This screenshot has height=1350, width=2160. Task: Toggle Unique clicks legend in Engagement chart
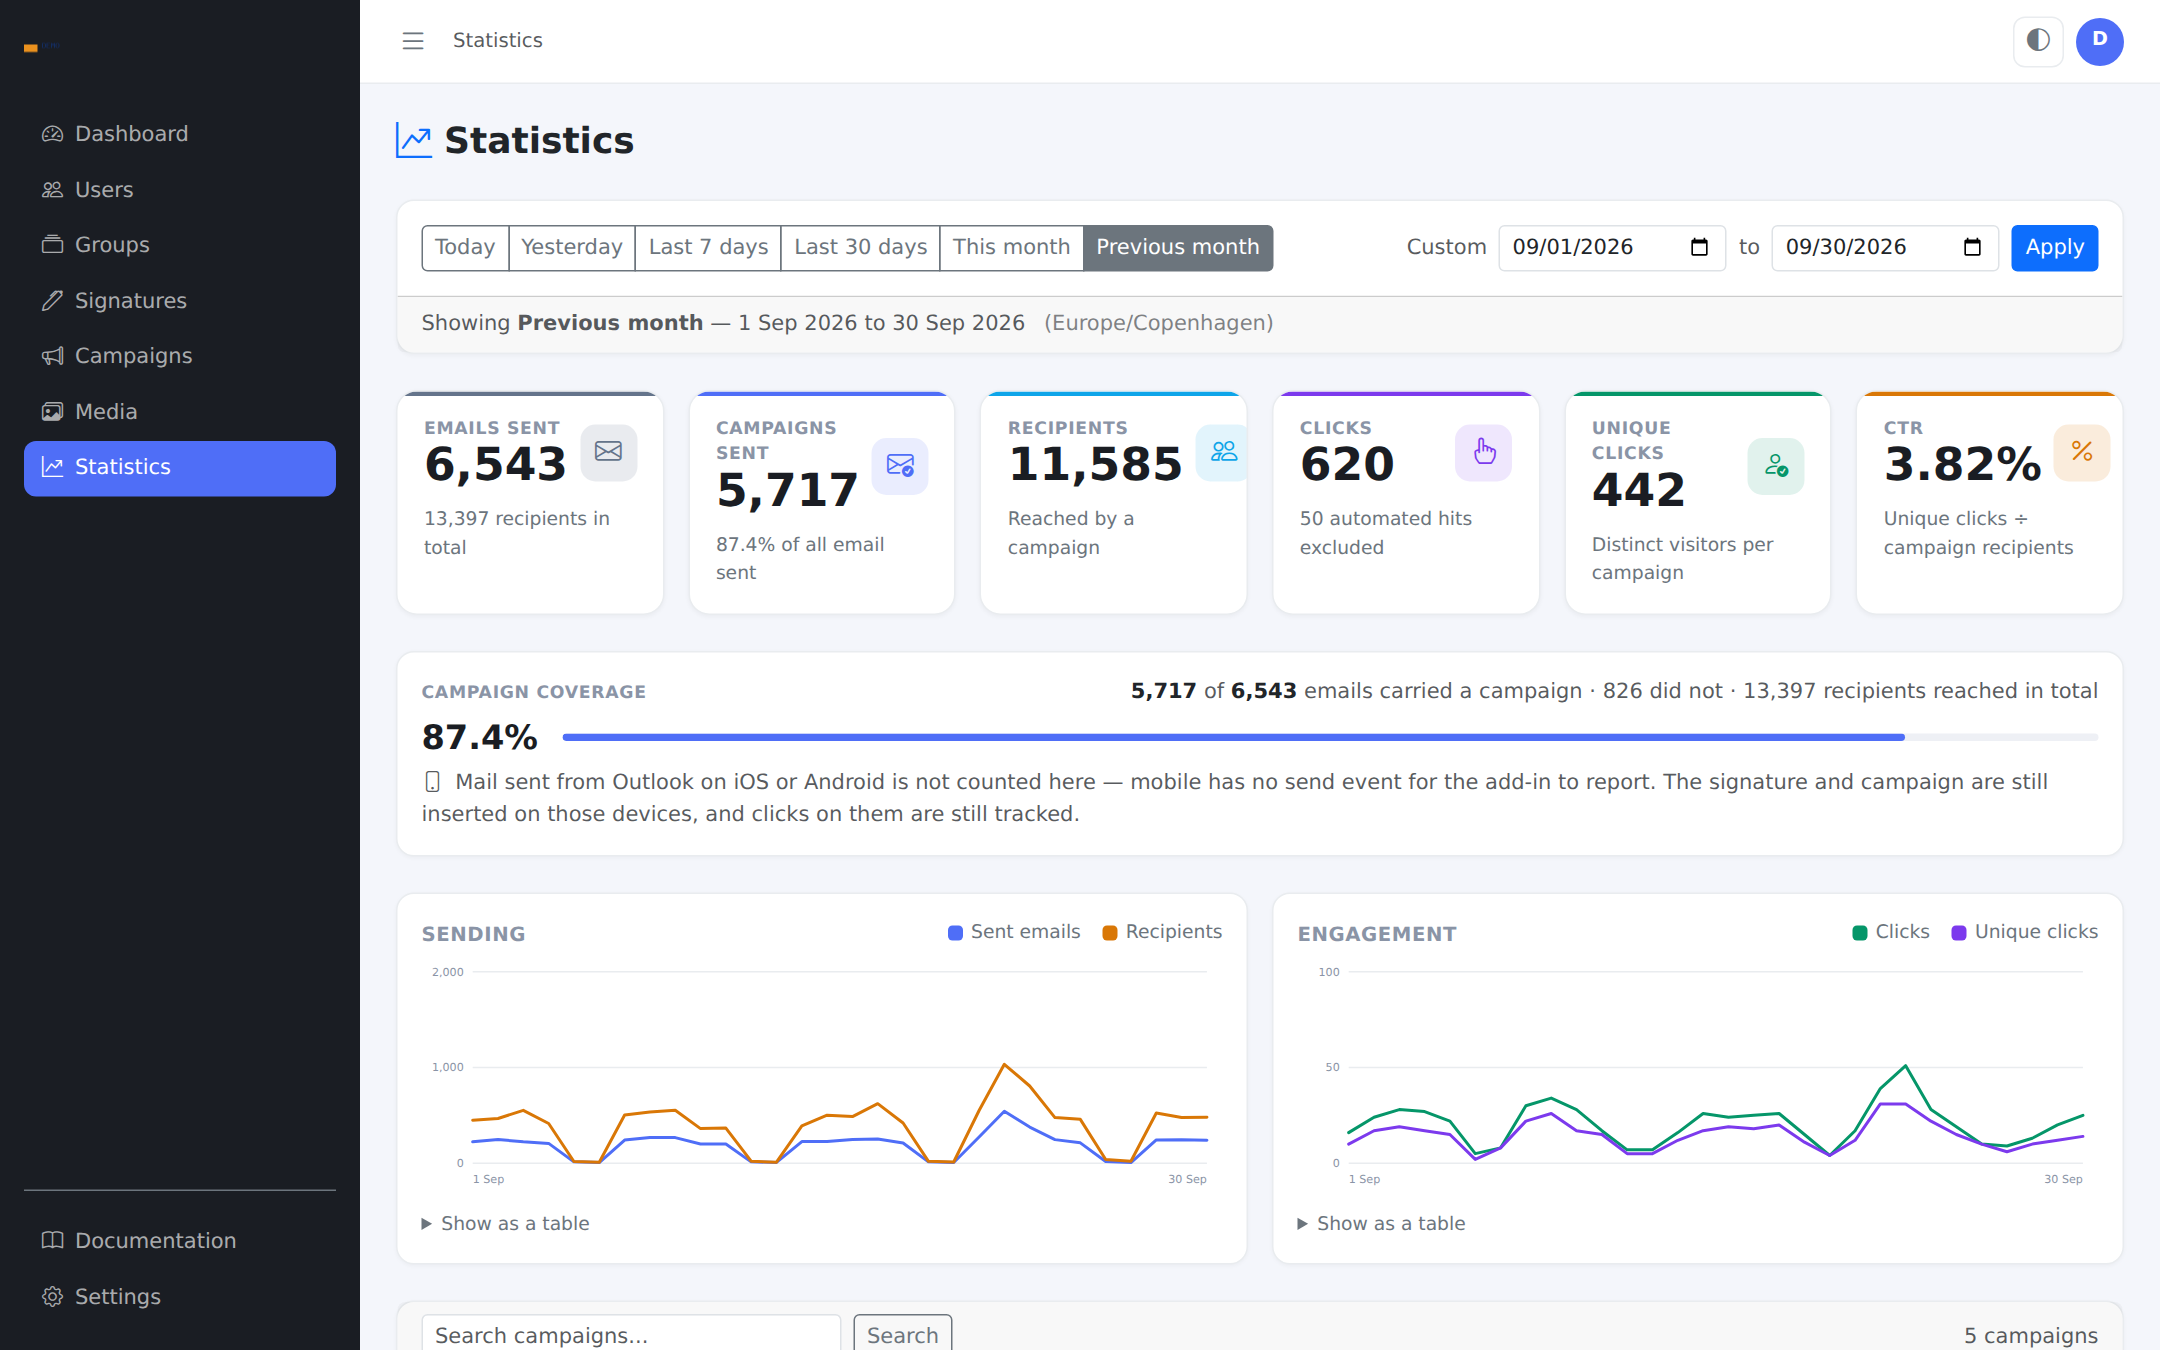2025,932
